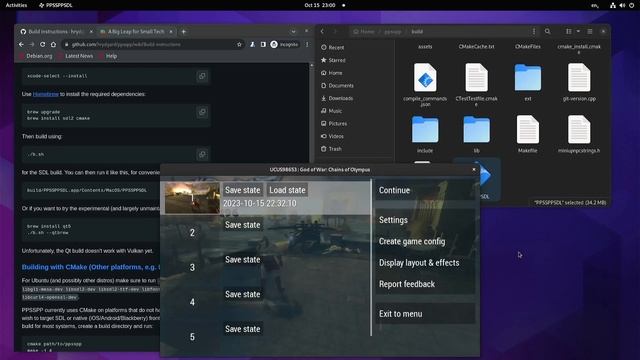Open the file manager view options dropdown
Viewport: 640px width, 360px height.
coord(578,31)
